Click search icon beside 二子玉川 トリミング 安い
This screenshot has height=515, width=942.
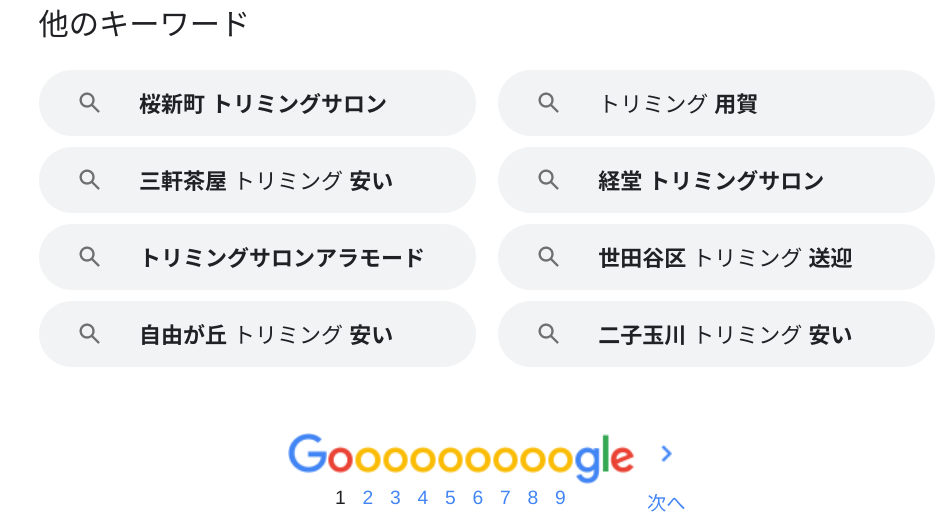pos(548,334)
